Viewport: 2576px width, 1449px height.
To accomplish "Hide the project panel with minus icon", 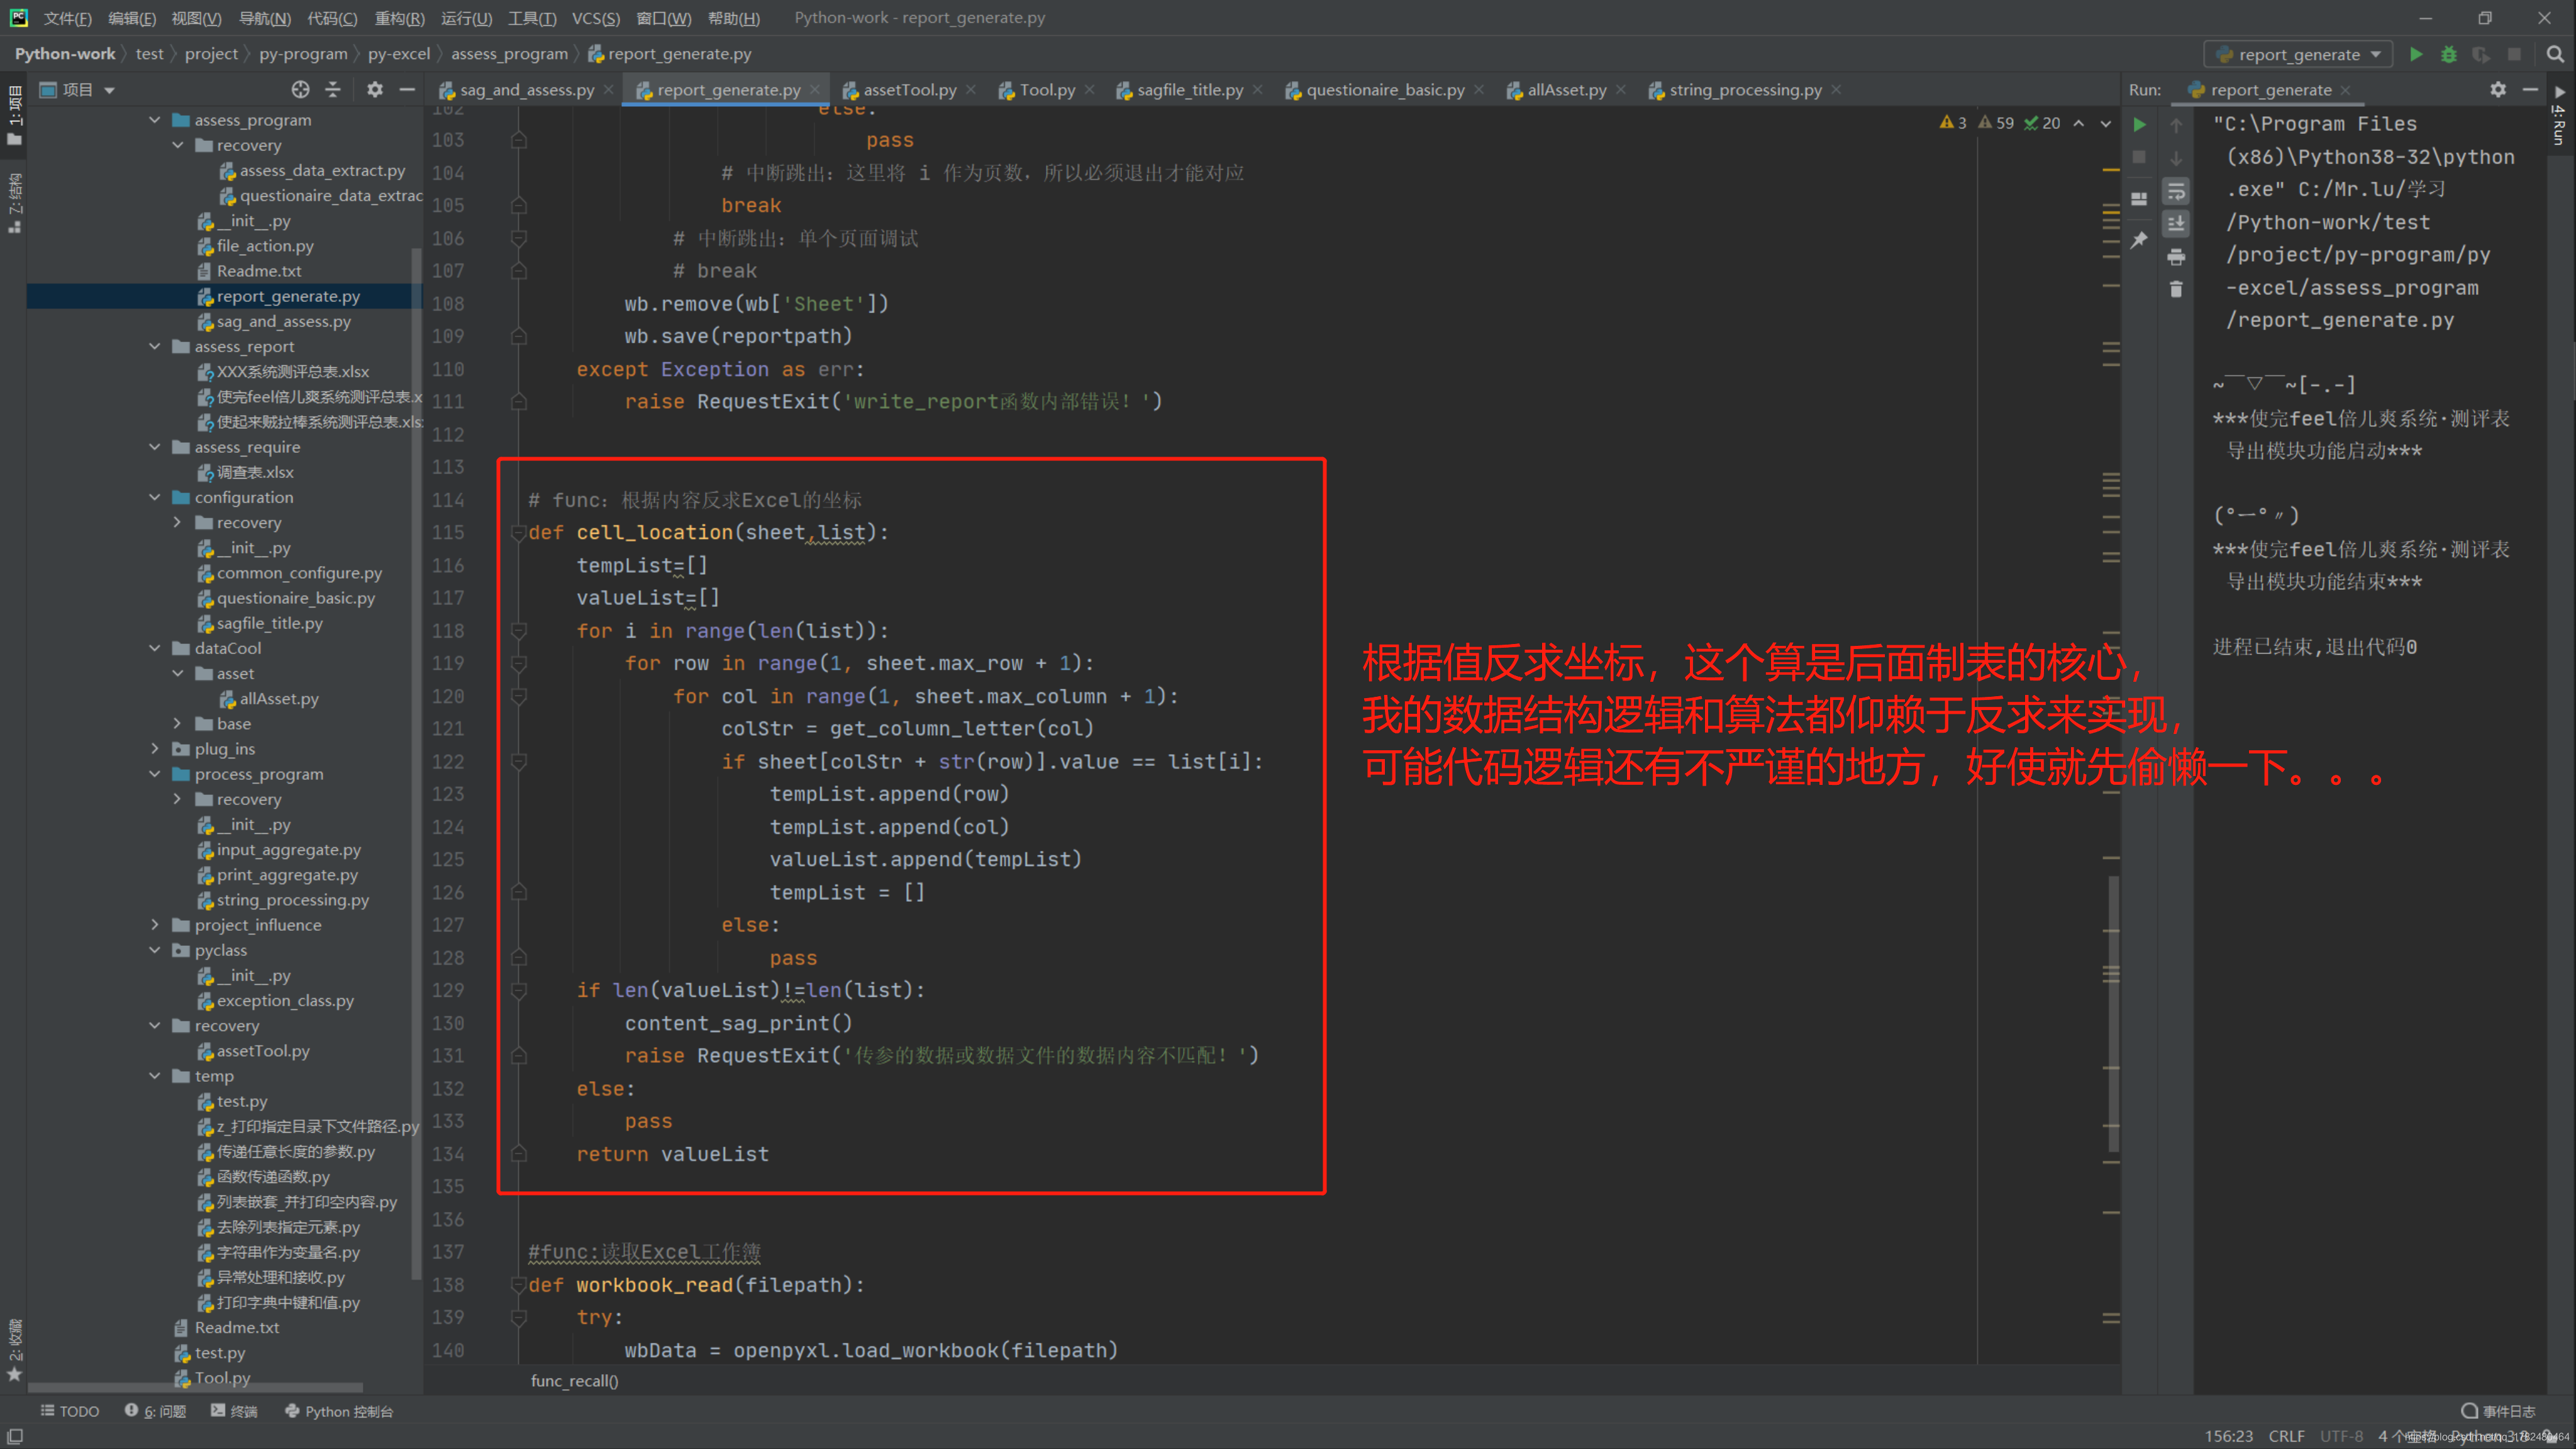I will [407, 90].
